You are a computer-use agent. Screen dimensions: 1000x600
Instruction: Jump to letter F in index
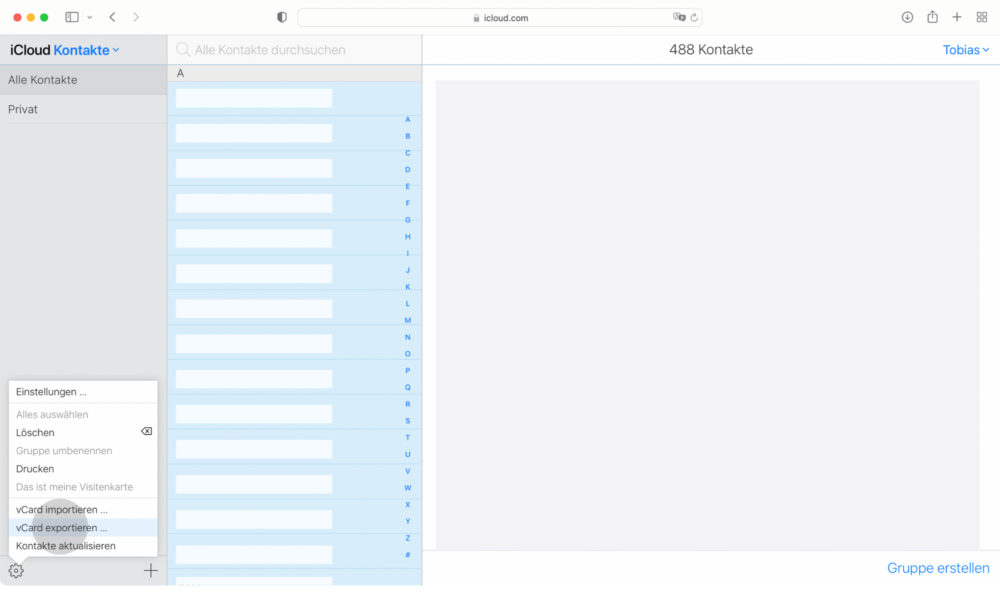[408, 203]
